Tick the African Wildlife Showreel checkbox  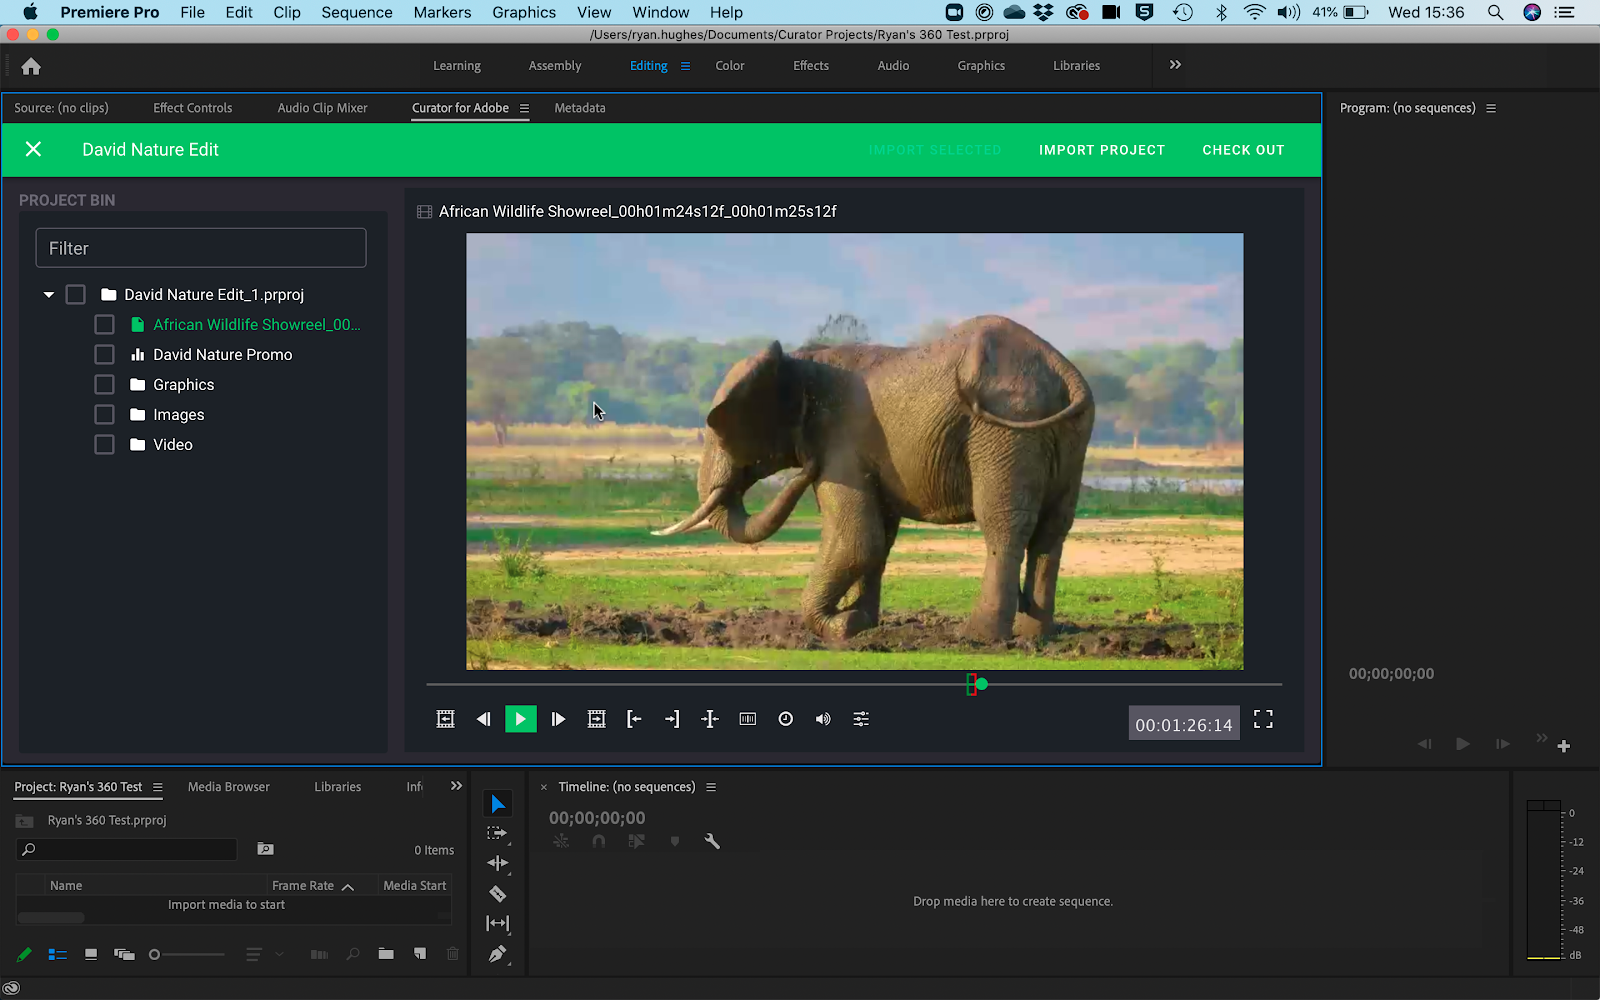click(x=104, y=325)
